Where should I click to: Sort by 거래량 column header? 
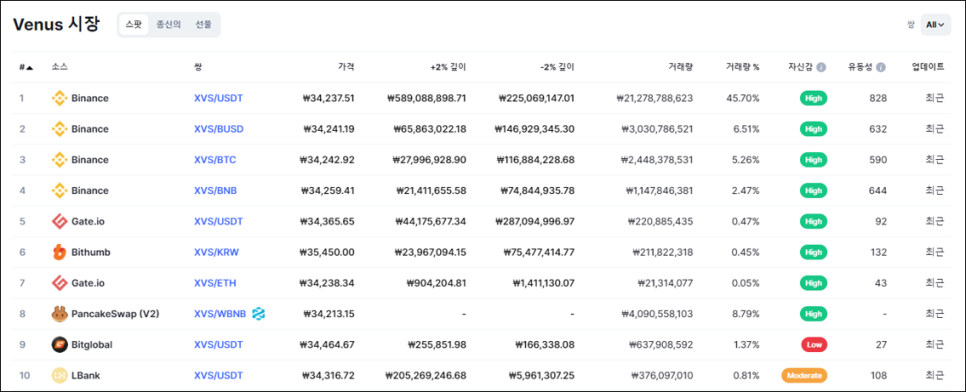pyautogui.click(x=681, y=67)
